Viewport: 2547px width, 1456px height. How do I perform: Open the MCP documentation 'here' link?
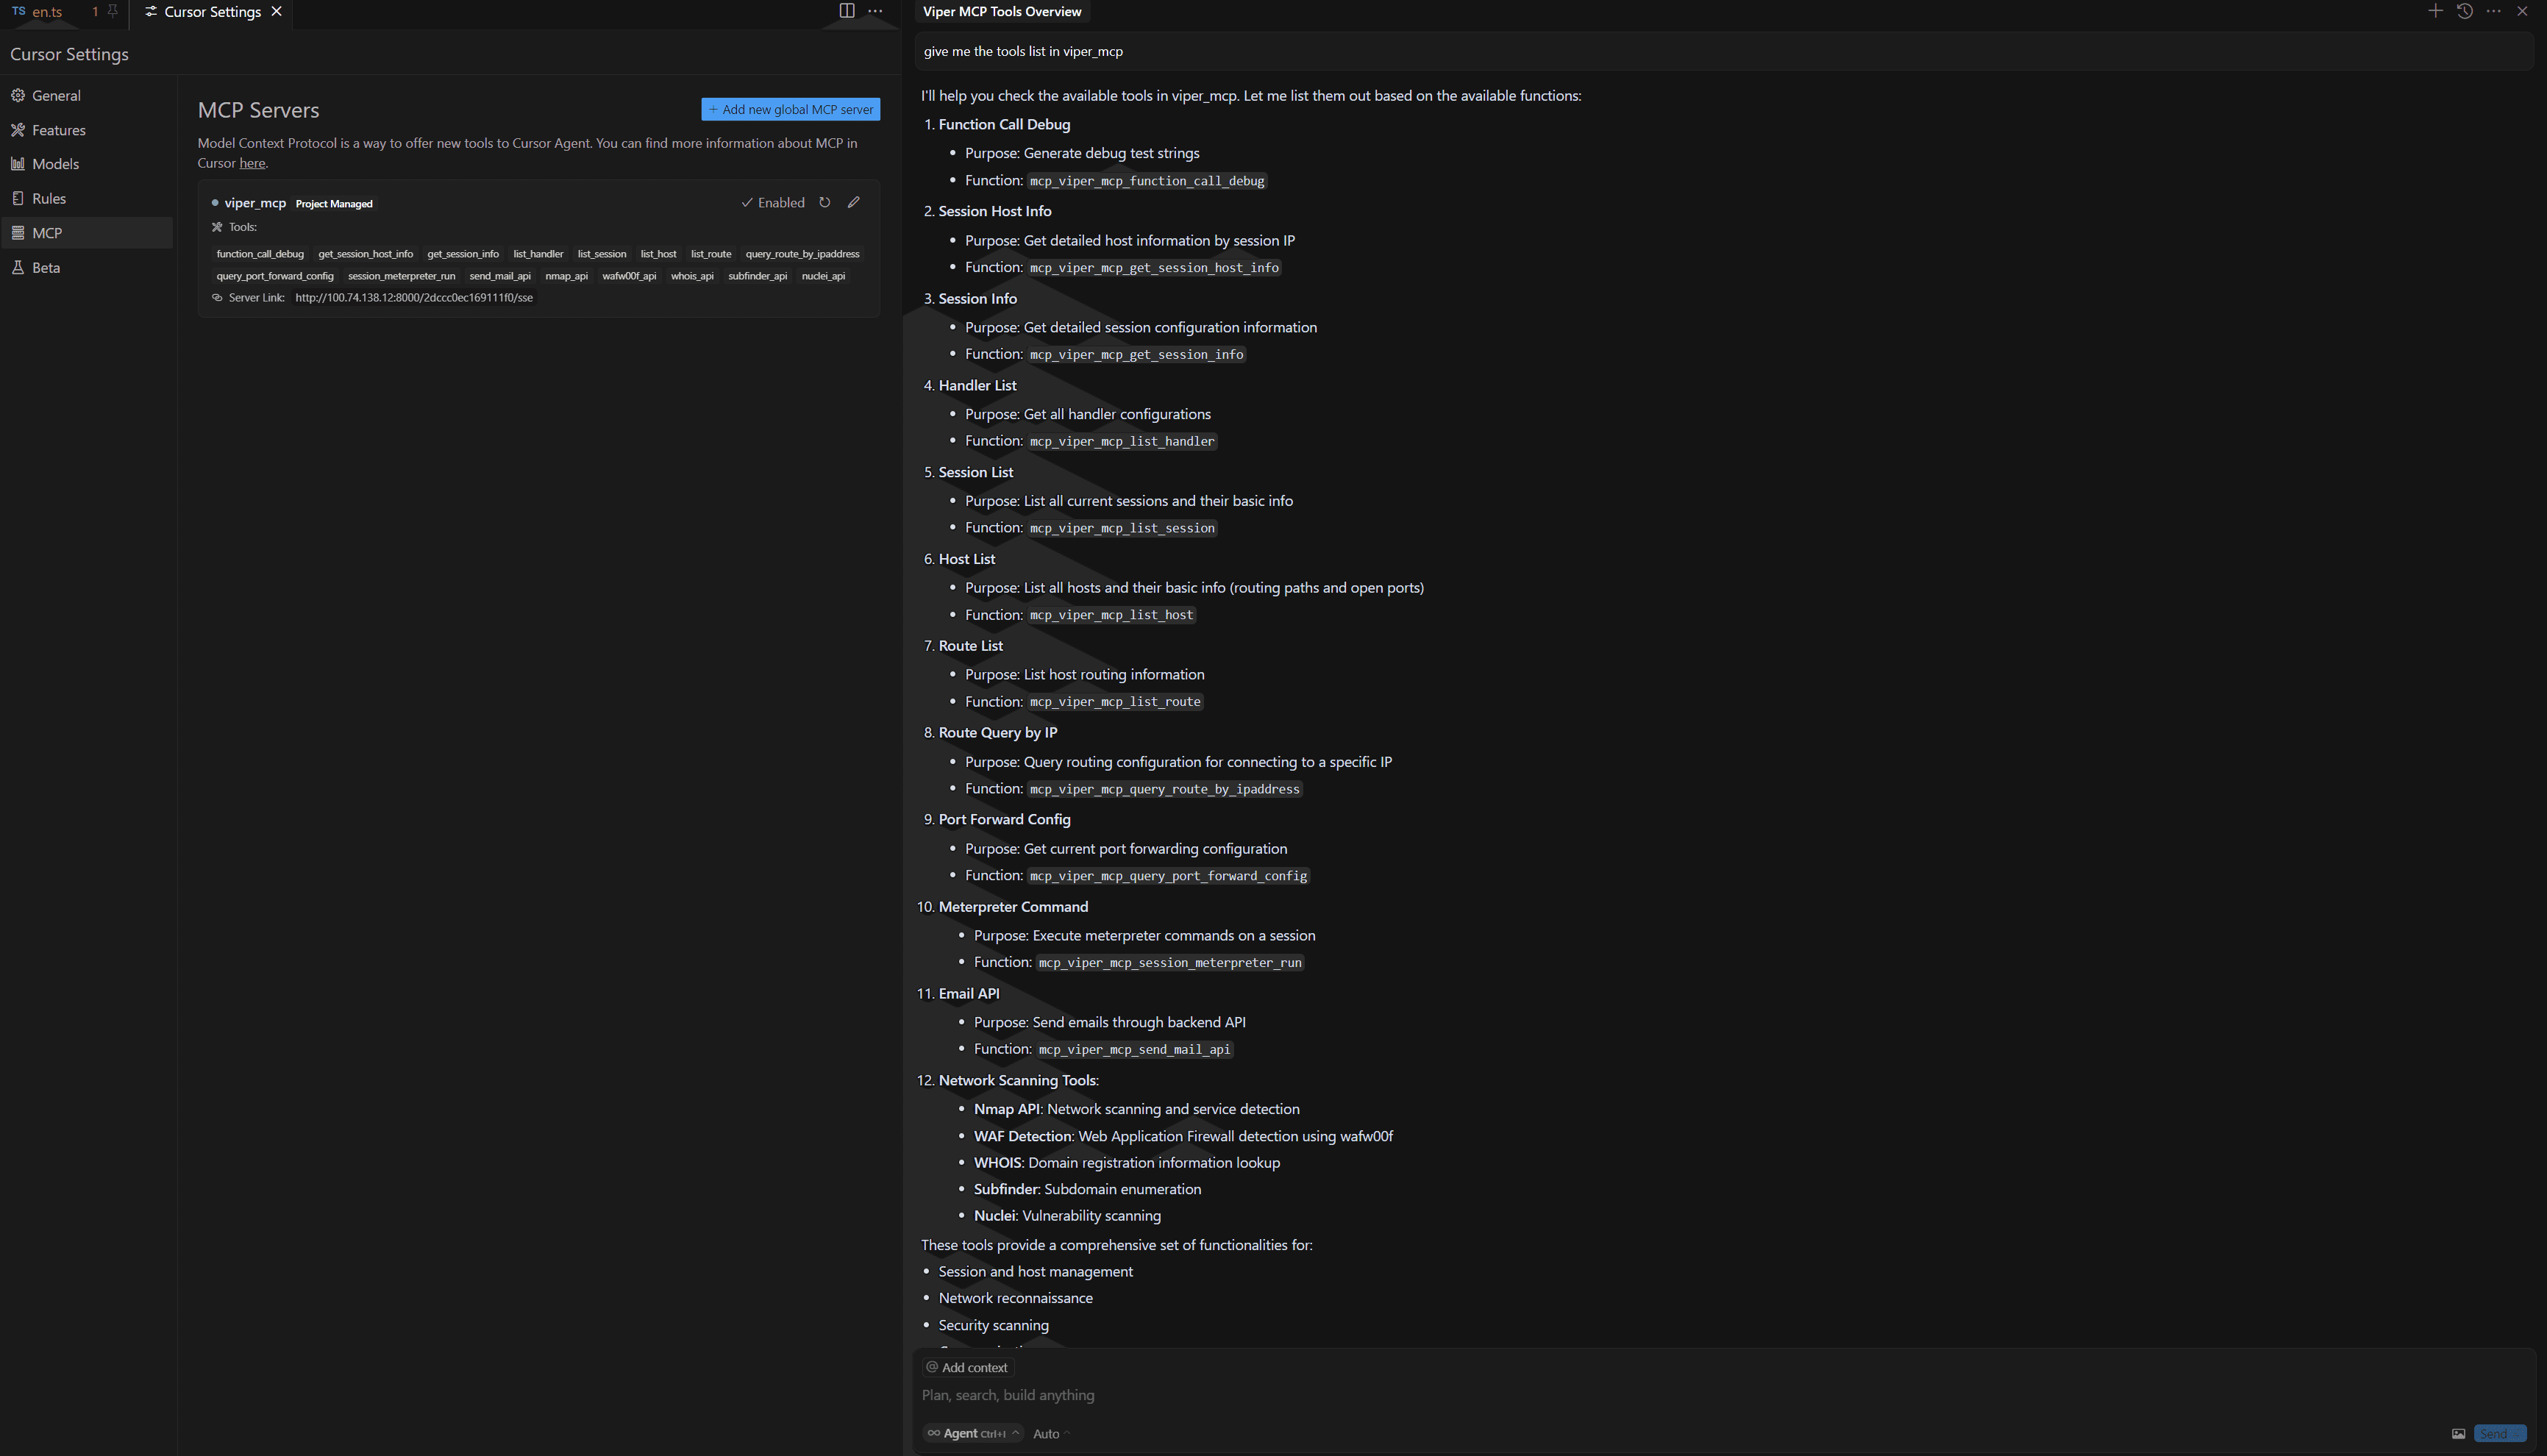coord(252,163)
